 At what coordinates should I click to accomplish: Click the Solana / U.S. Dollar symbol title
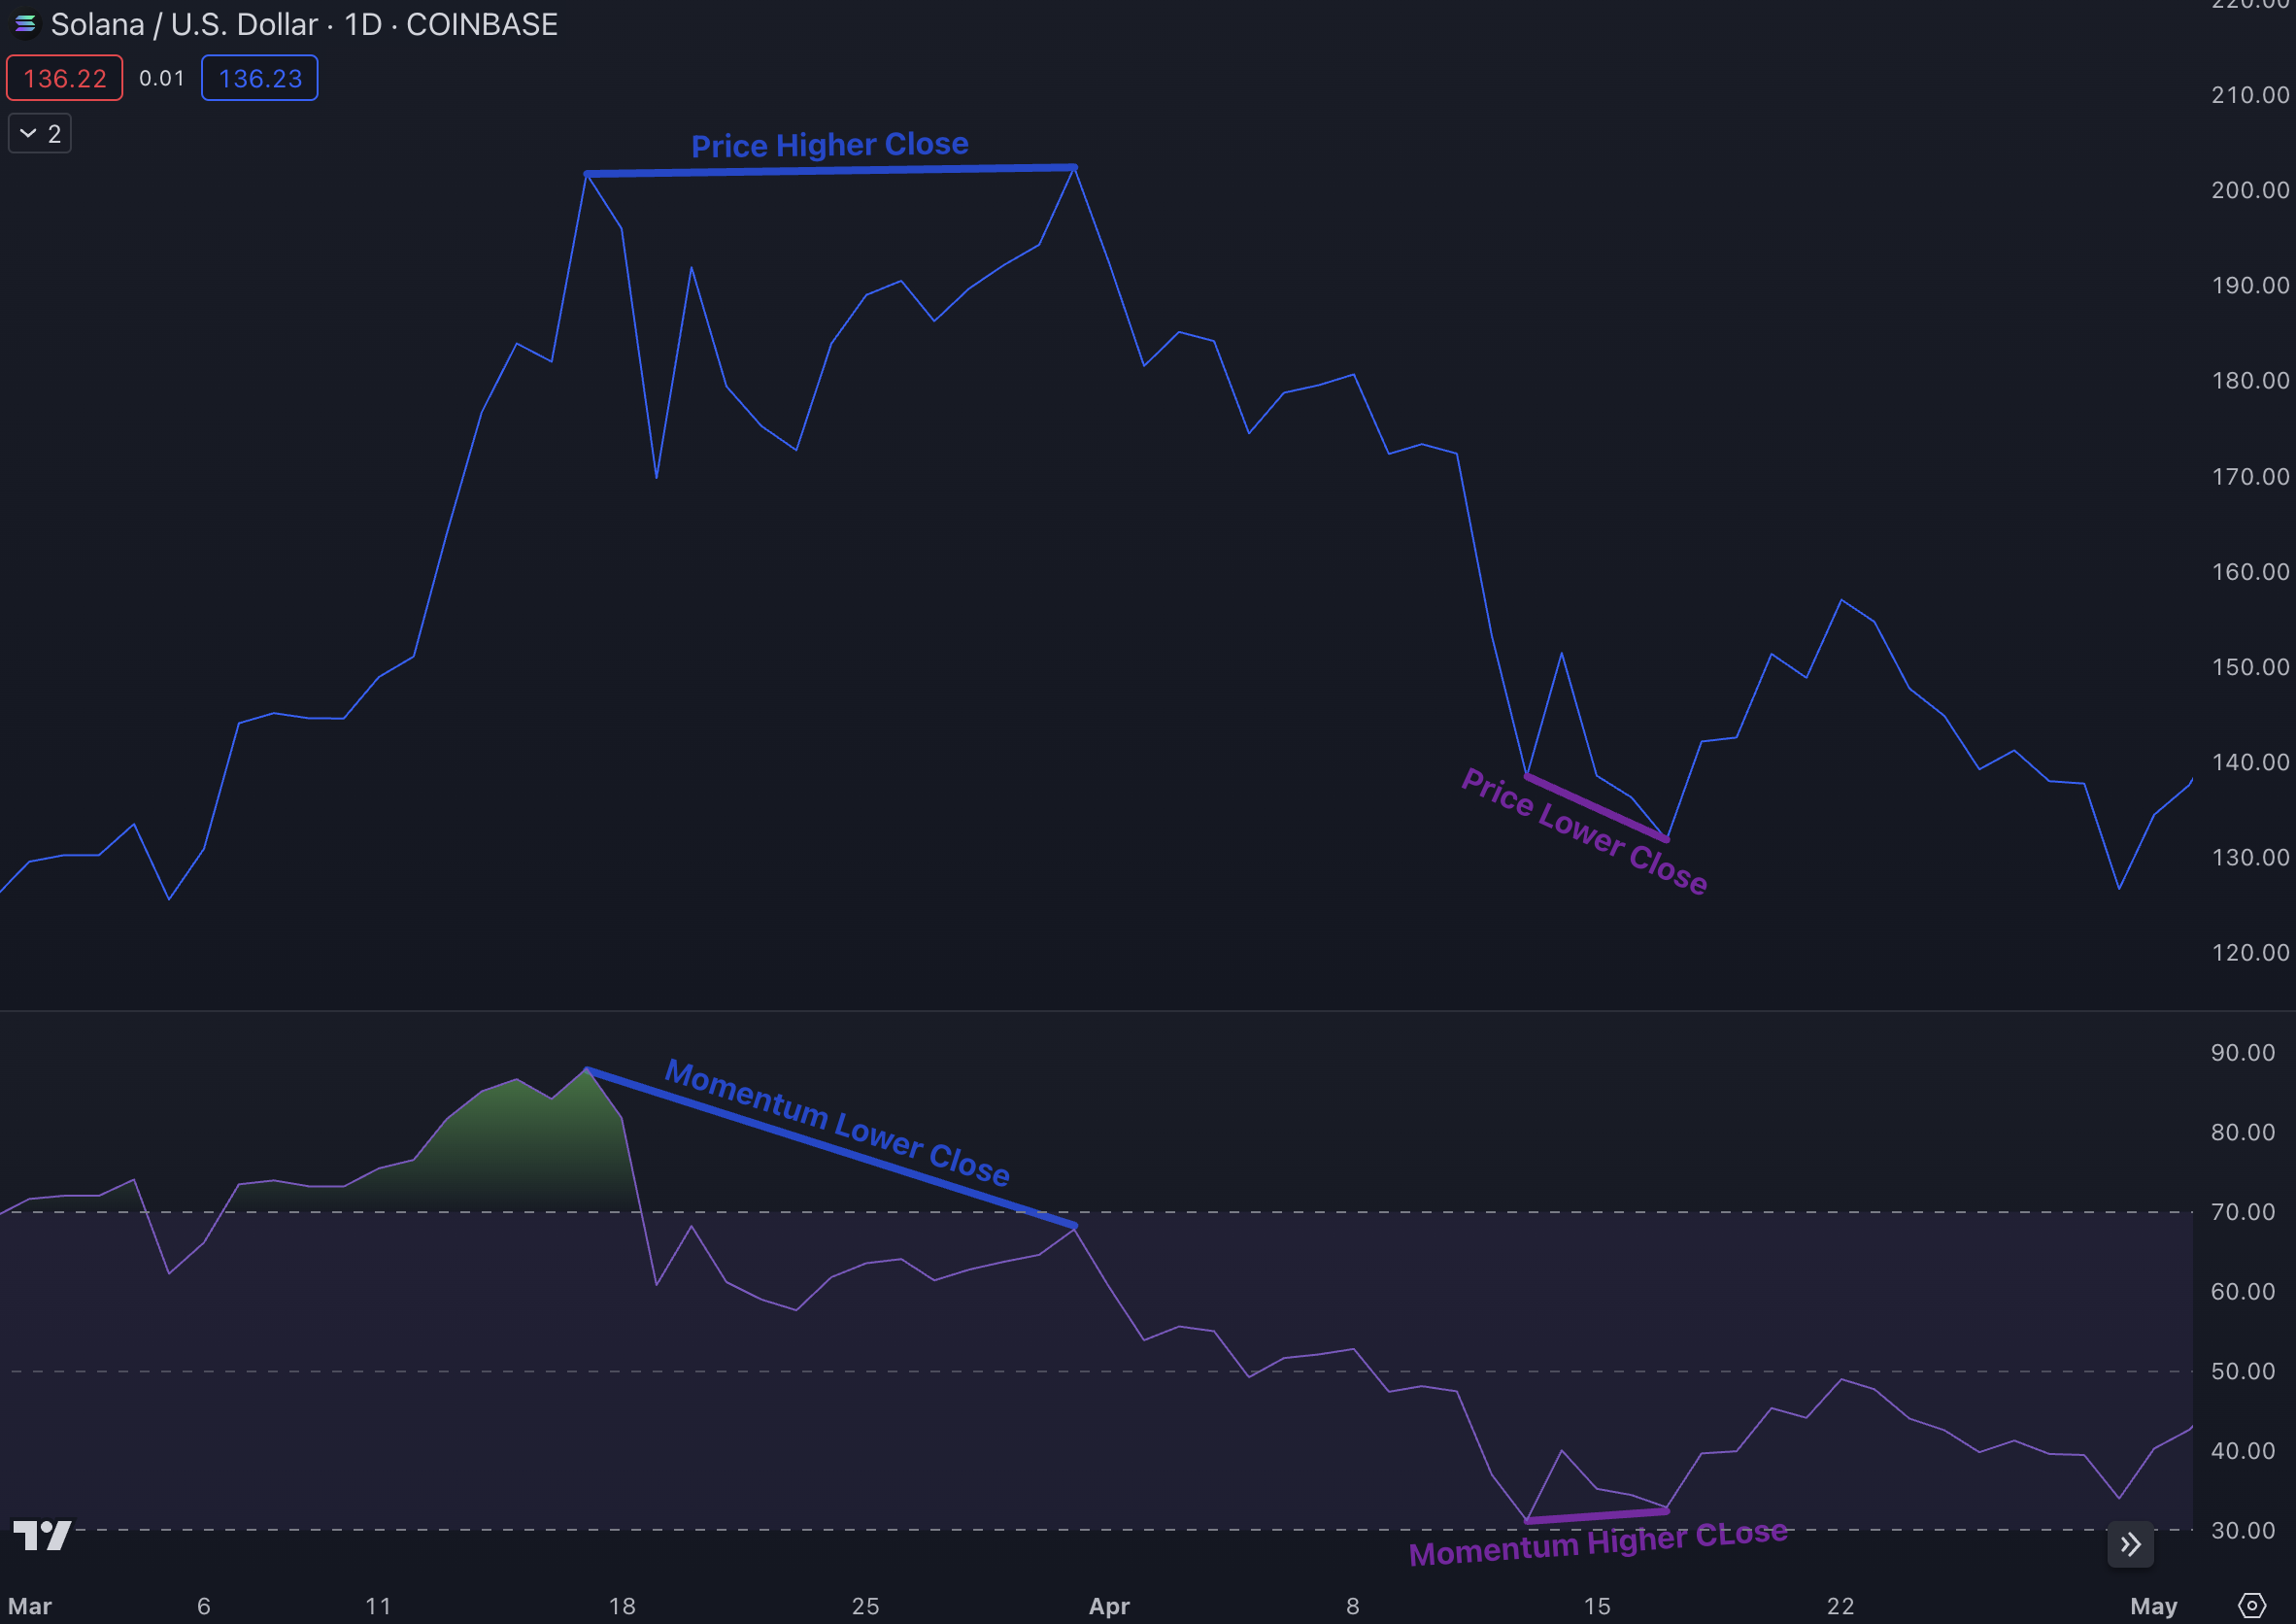(x=184, y=24)
